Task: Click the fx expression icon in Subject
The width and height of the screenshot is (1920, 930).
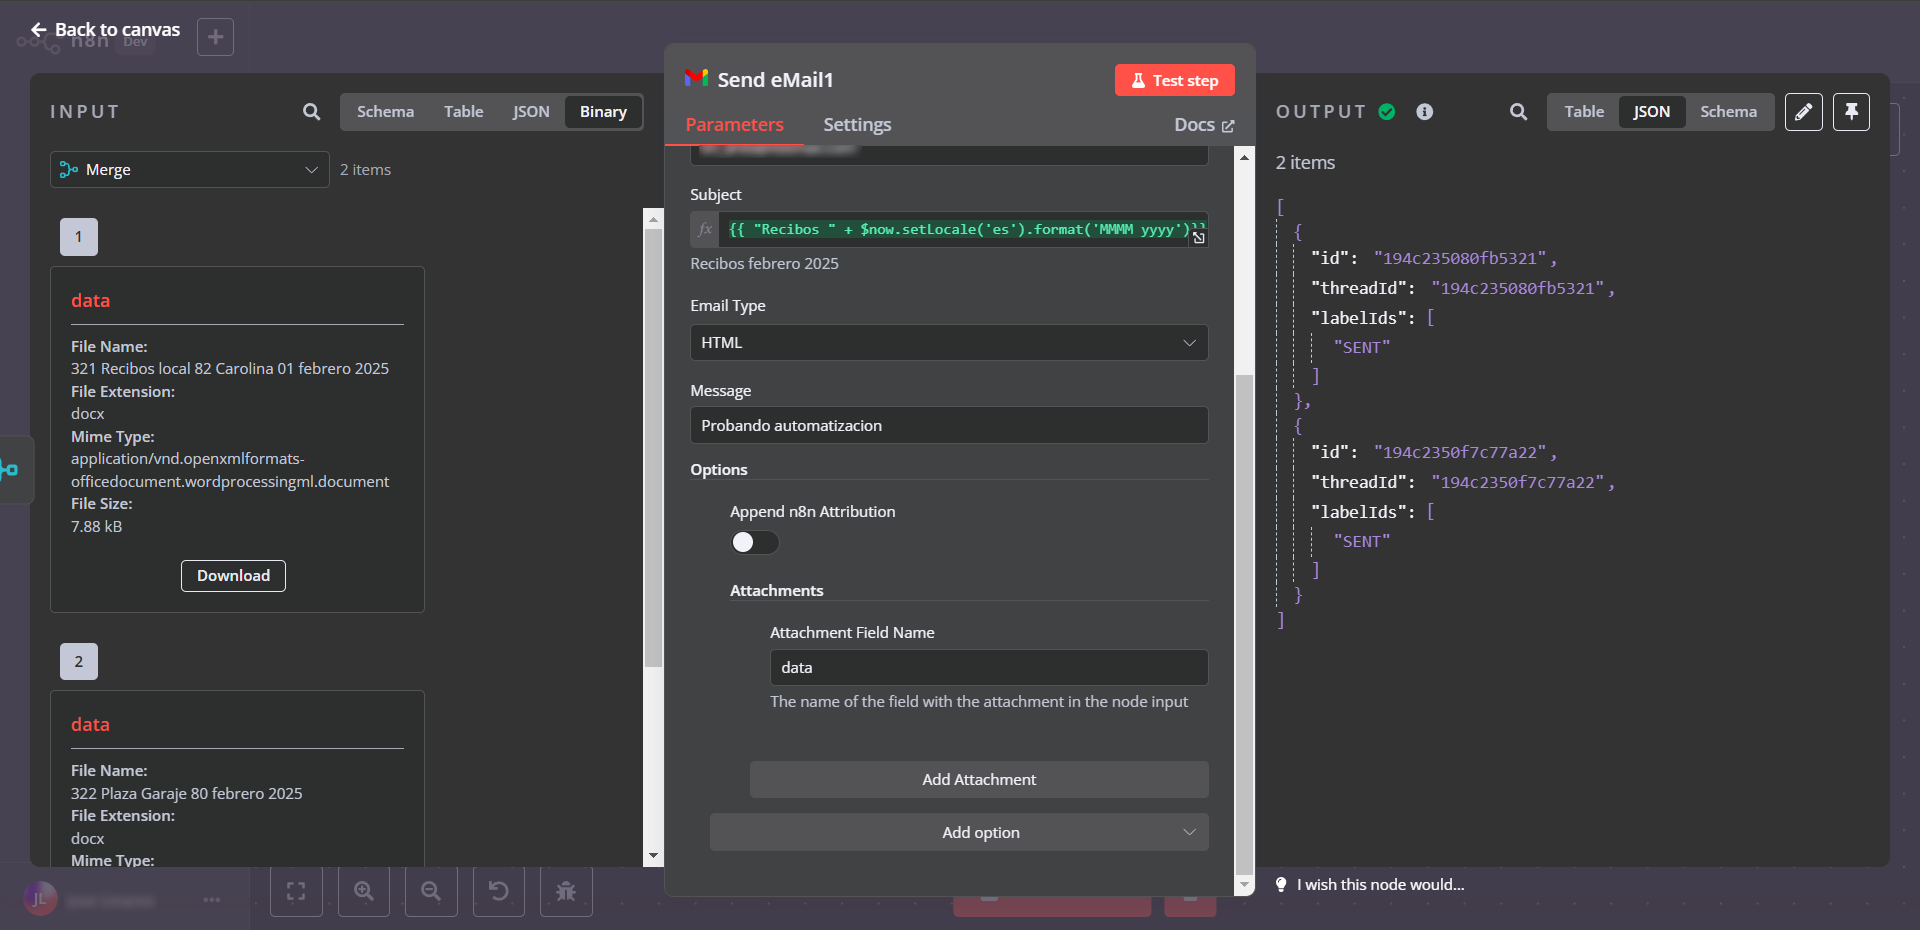Action: pyautogui.click(x=705, y=229)
